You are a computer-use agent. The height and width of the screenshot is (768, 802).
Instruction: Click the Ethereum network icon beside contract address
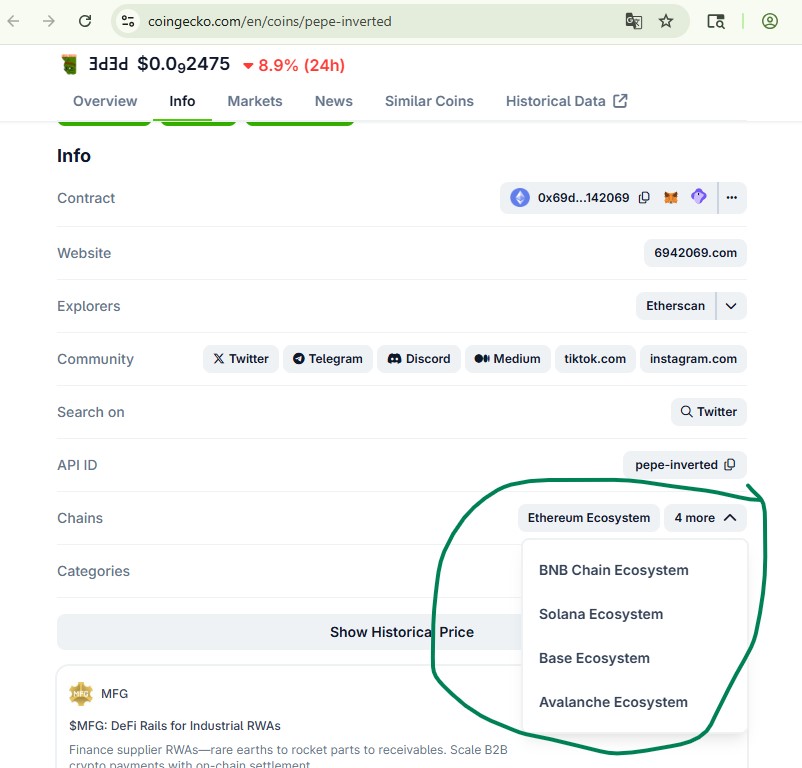519,197
